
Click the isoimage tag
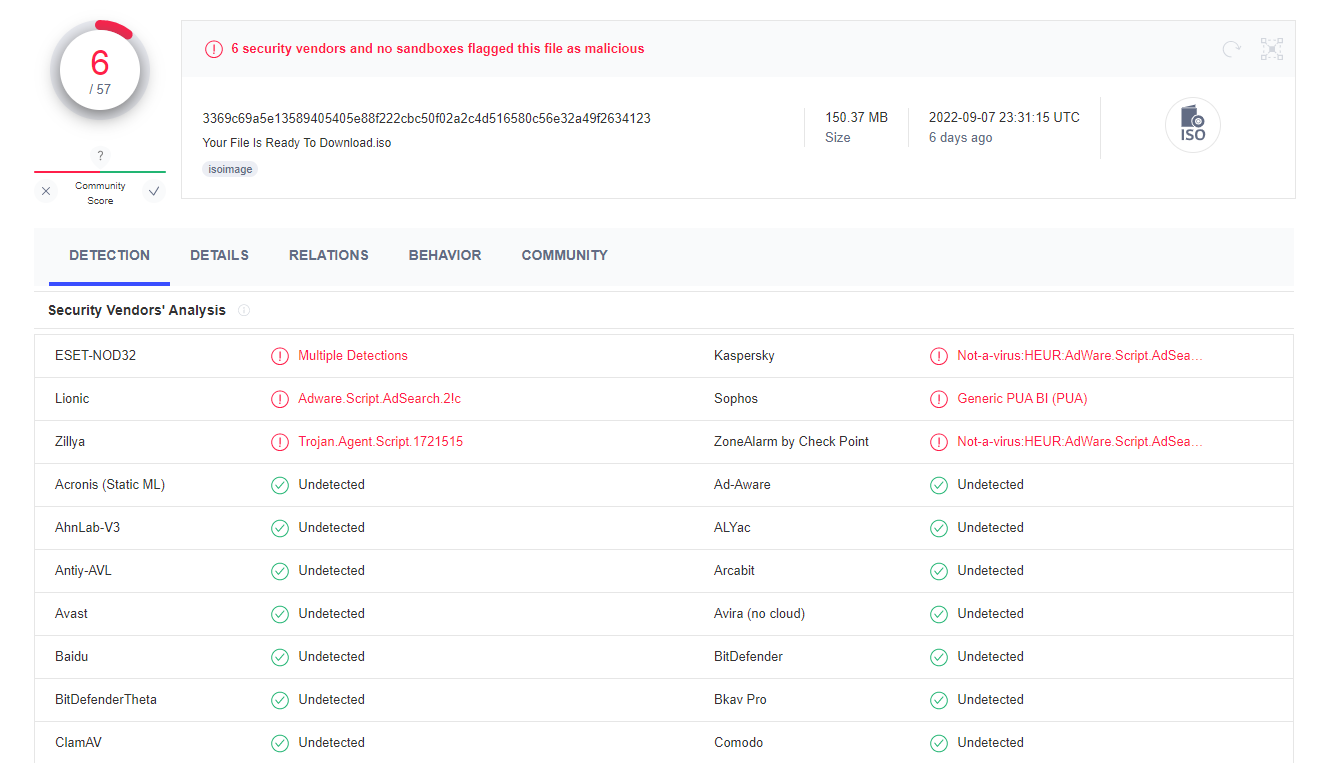click(x=230, y=170)
